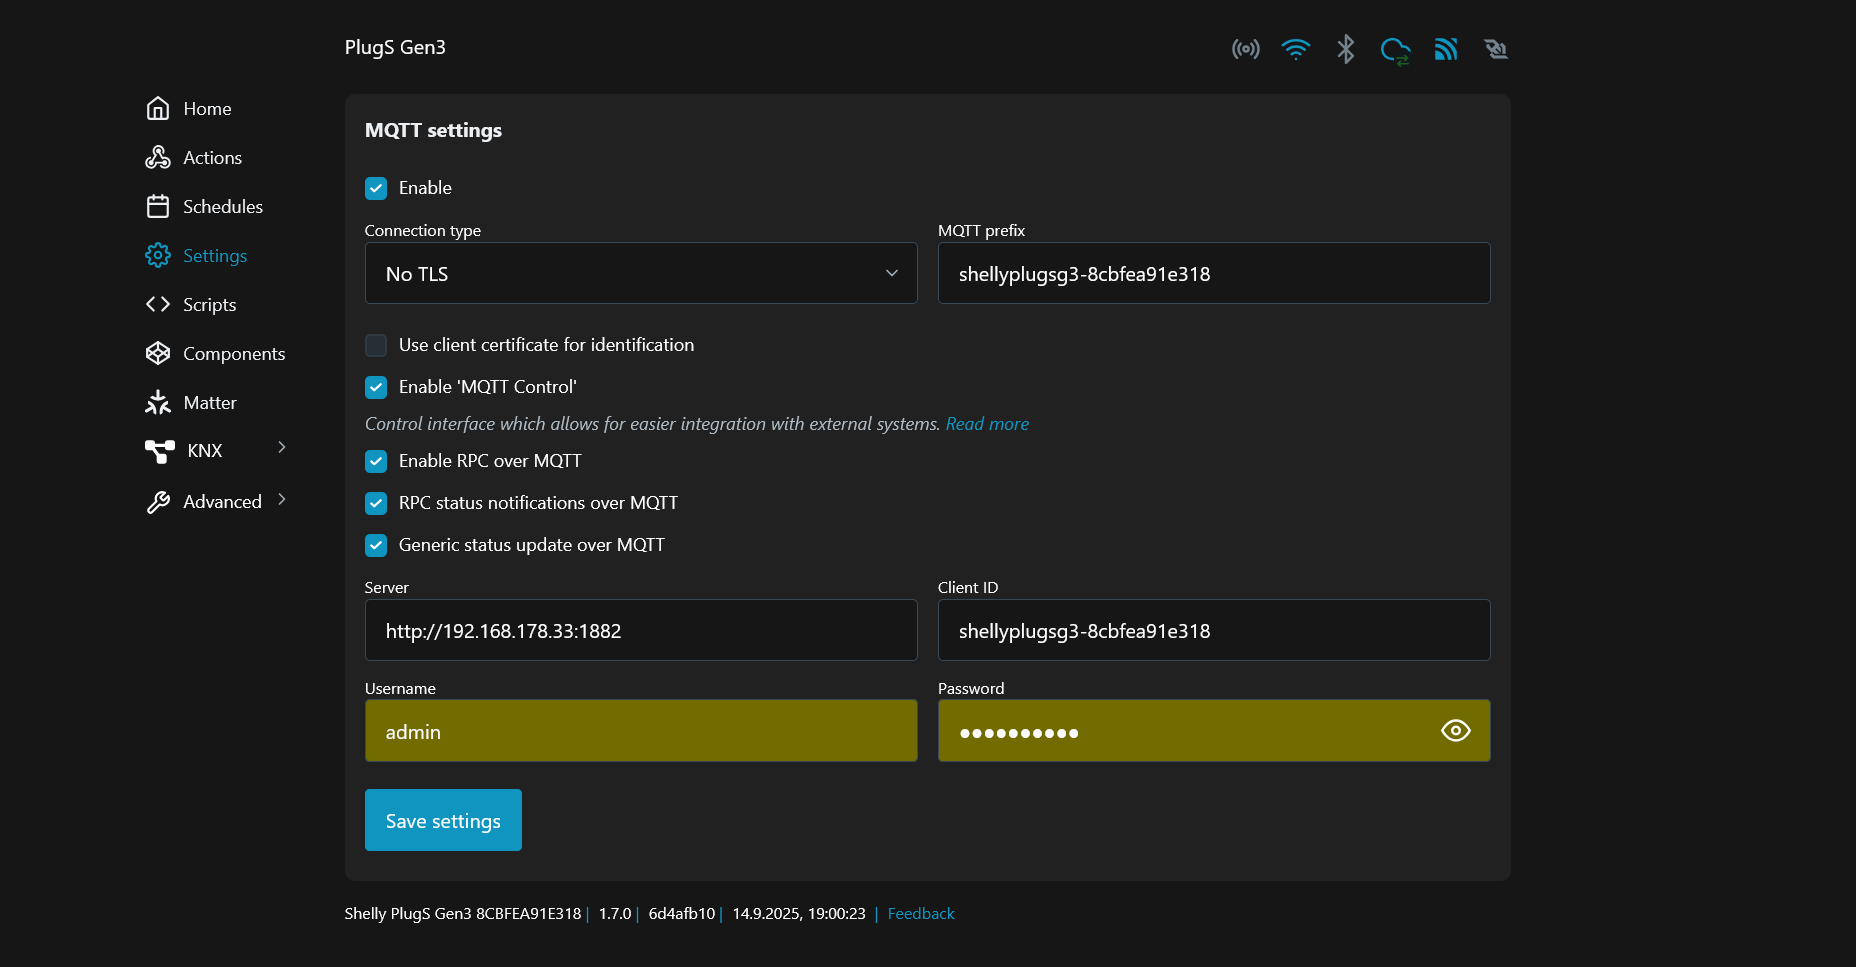Go to Schedules in the sidebar
The image size is (1856, 967).
click(x=222, y=207)
